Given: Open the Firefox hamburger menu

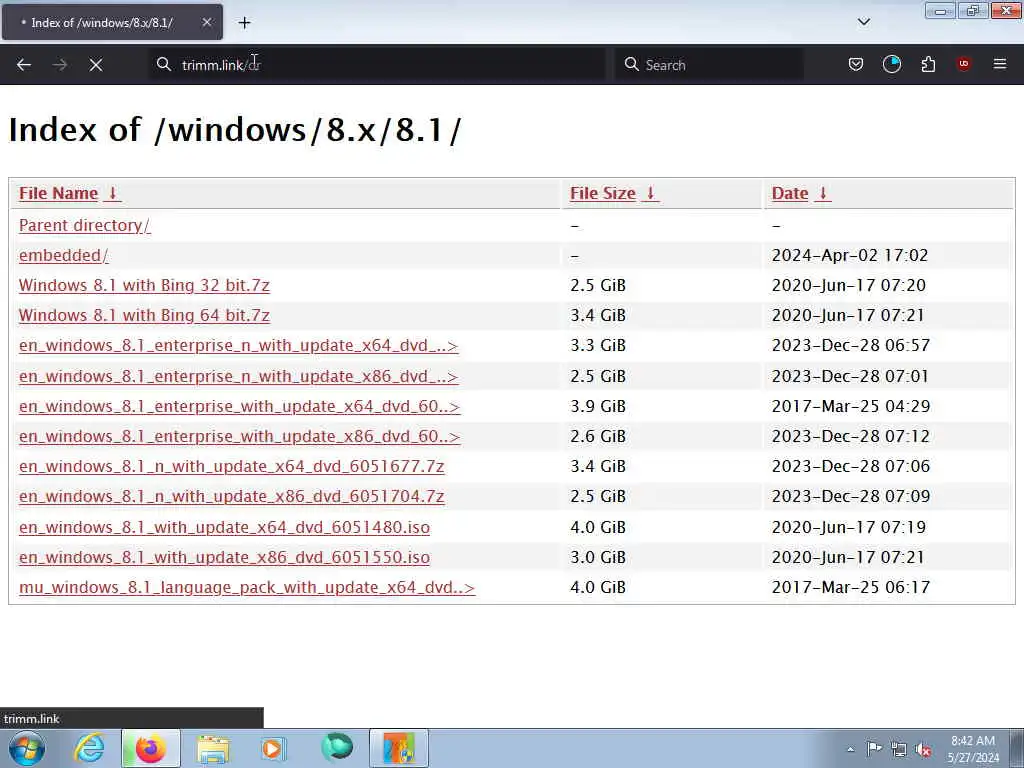Looking at the screenshot, I should (1000, 64).
